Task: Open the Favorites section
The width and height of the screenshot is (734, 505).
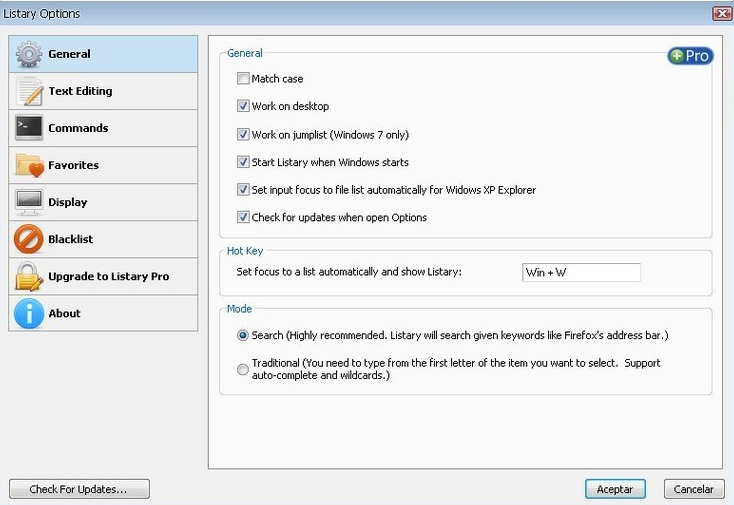Action: tap(103, 165)
